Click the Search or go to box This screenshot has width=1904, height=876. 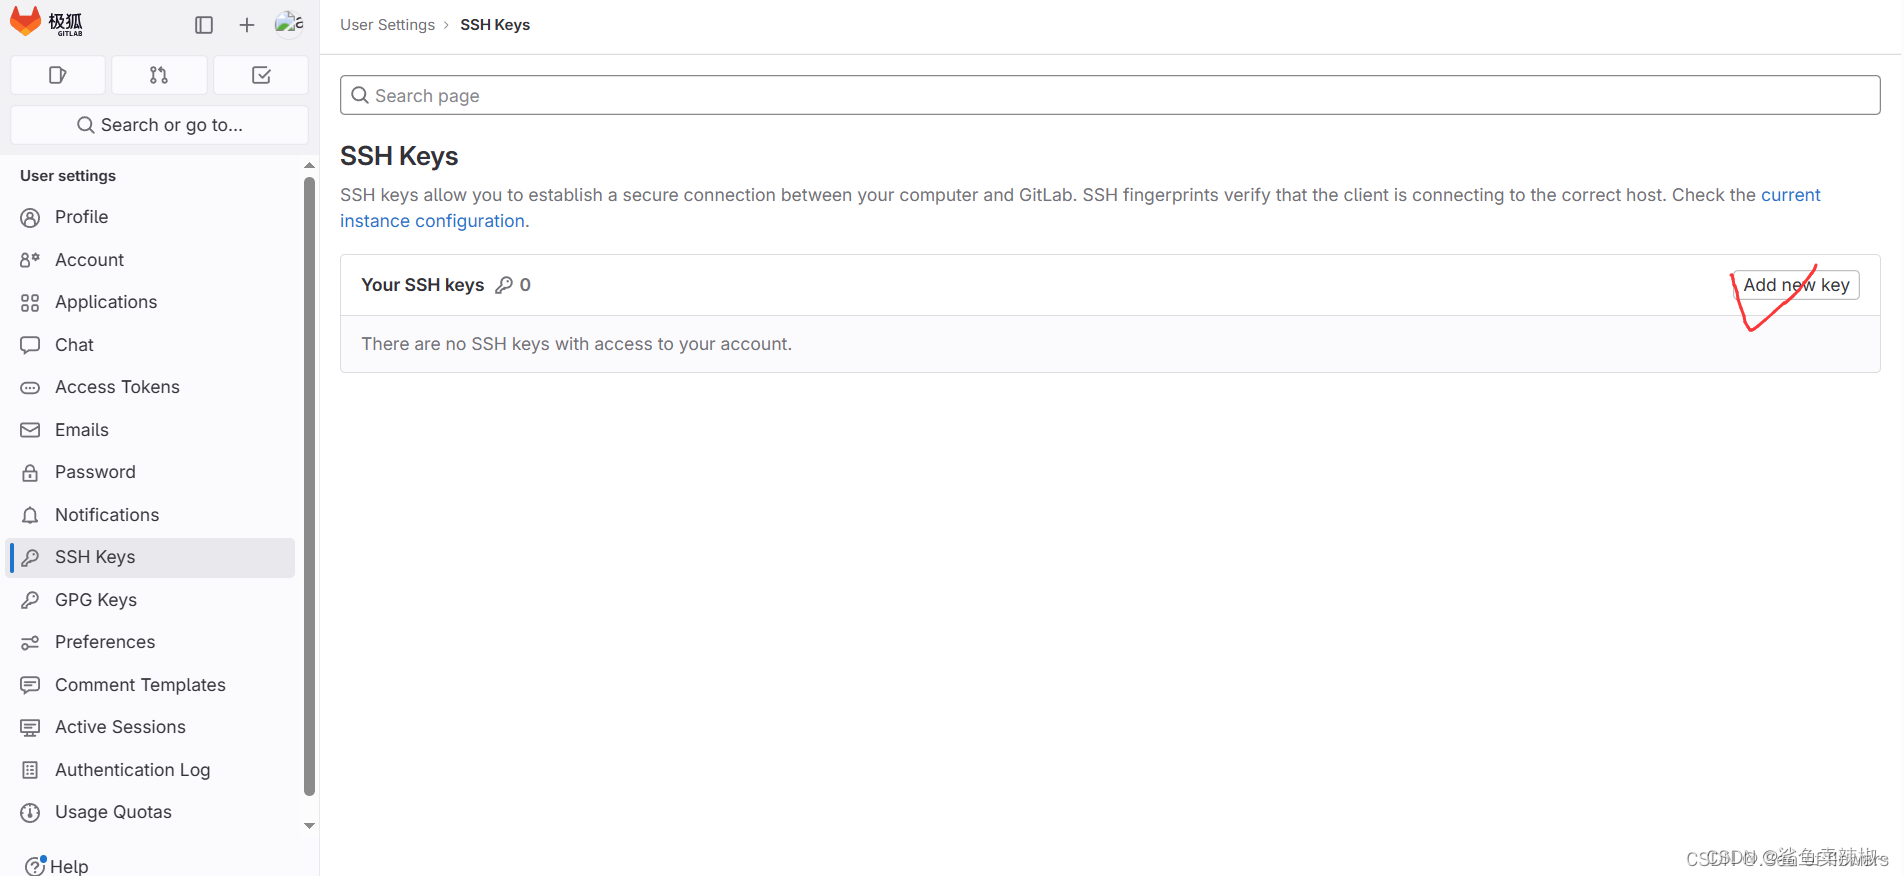(x=159, y=124)
